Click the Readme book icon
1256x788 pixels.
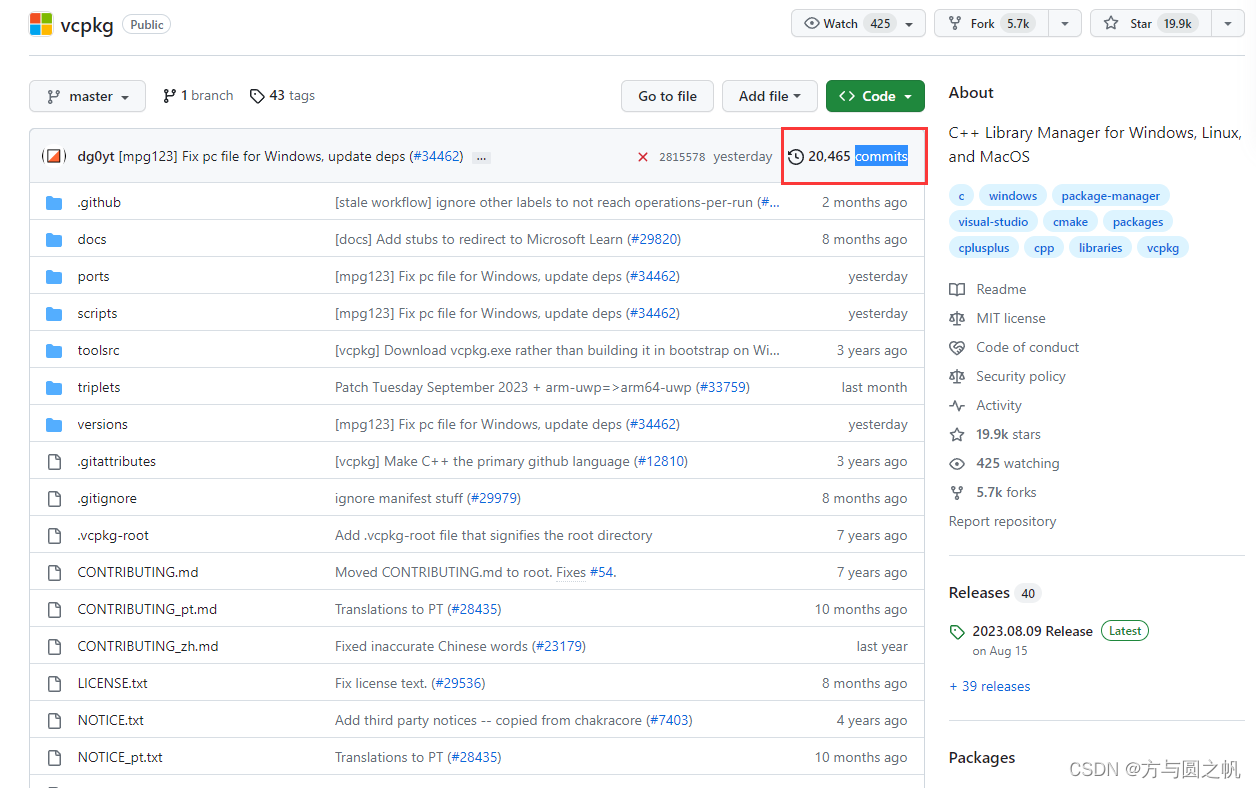tap(957, 289)
